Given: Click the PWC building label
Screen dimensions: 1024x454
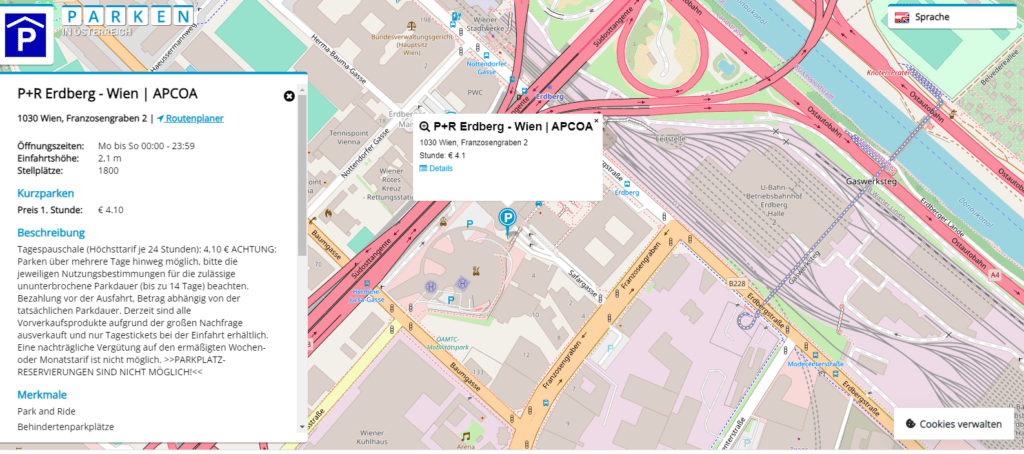Looking at the screenshot, I should coord(475,92).
